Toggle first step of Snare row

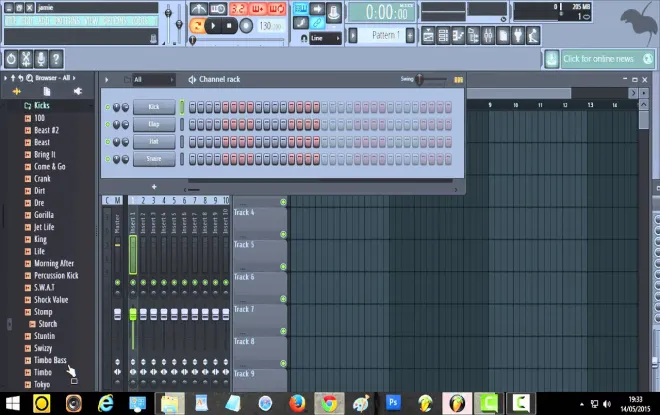(192, 159)
